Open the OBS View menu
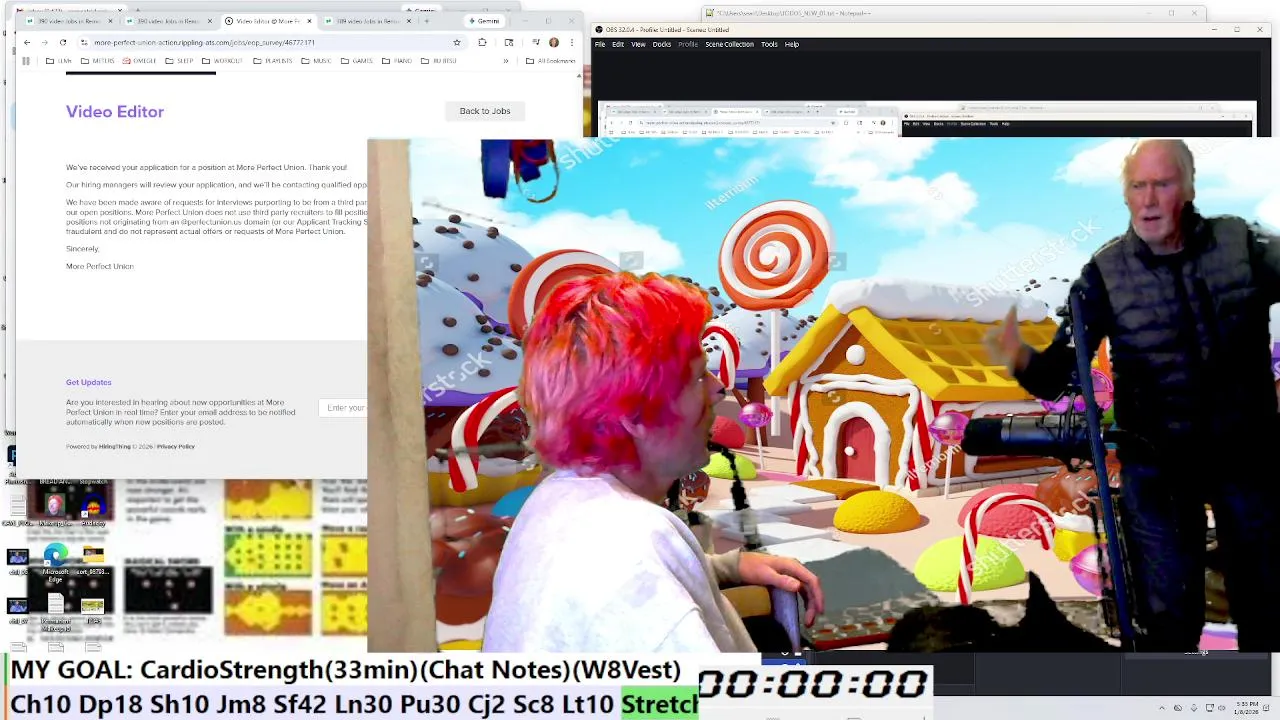1280x720 pixels. tap(638, 44)
